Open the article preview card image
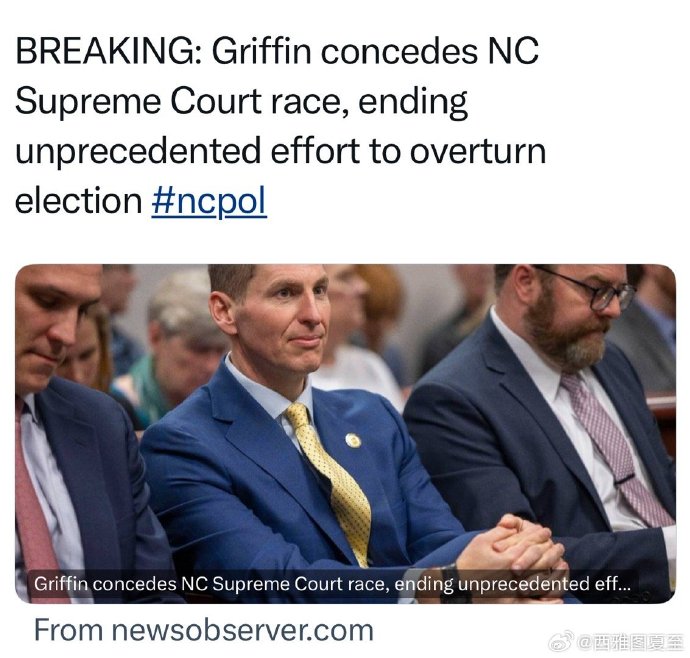This screenshot has height=658, width=690. tap(345, 434)
